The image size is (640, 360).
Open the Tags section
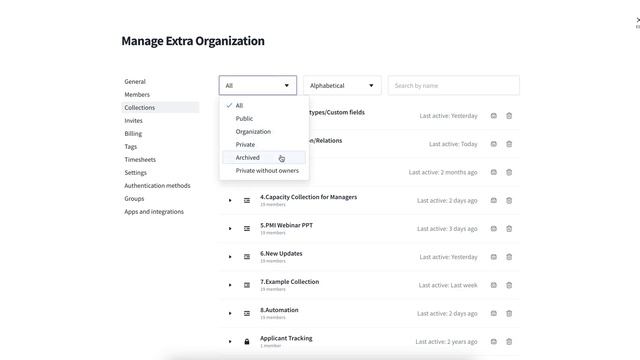(131, 147)
